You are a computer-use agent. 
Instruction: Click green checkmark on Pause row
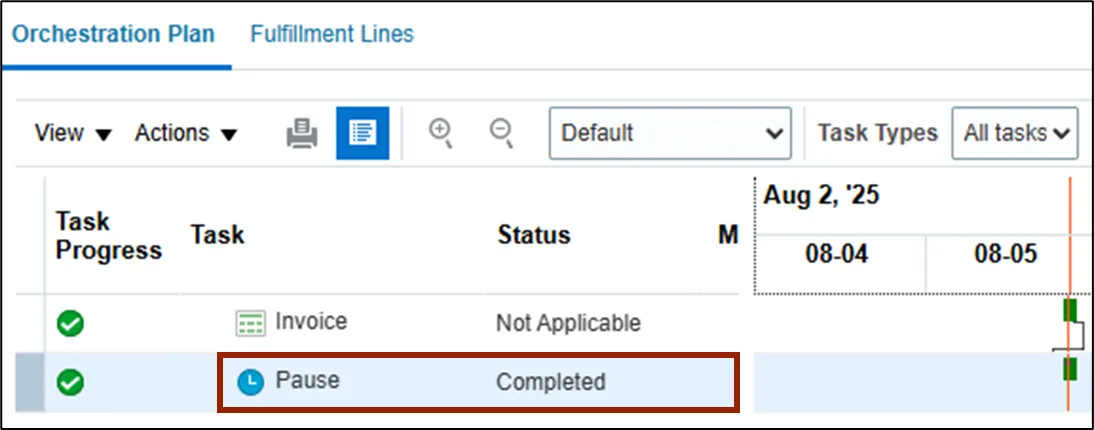[71, 382]
